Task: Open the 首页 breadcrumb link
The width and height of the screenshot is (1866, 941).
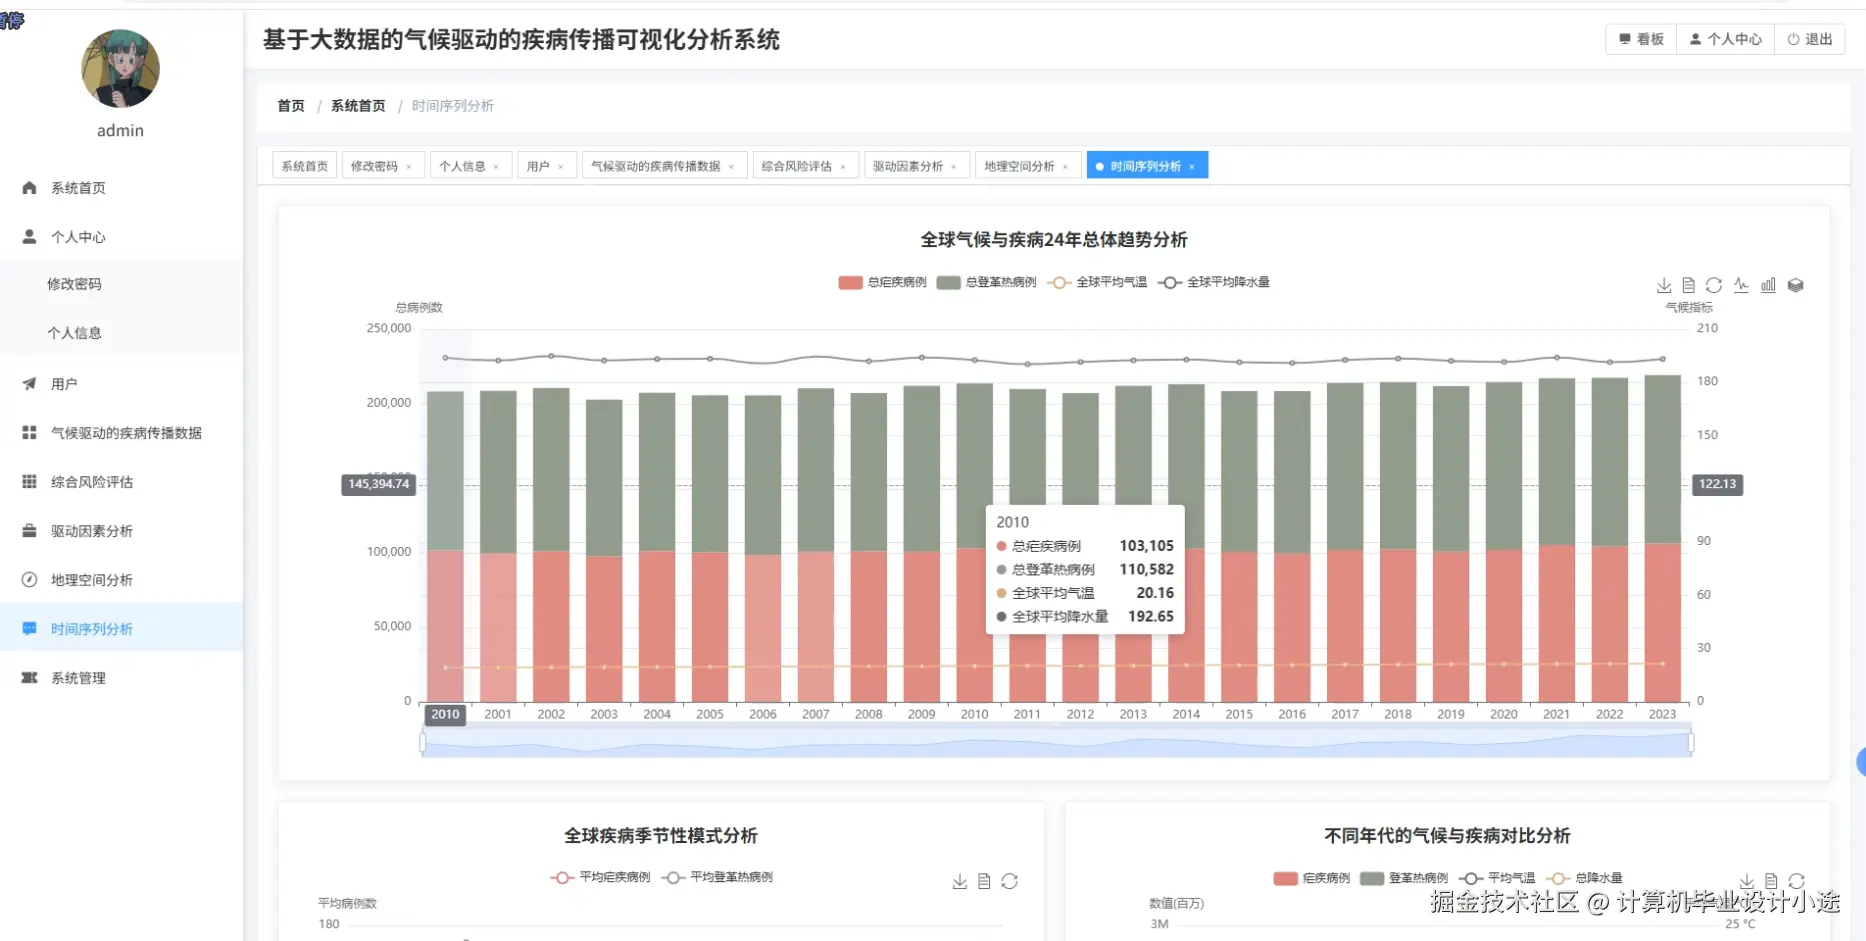Action: click(289, 105)
